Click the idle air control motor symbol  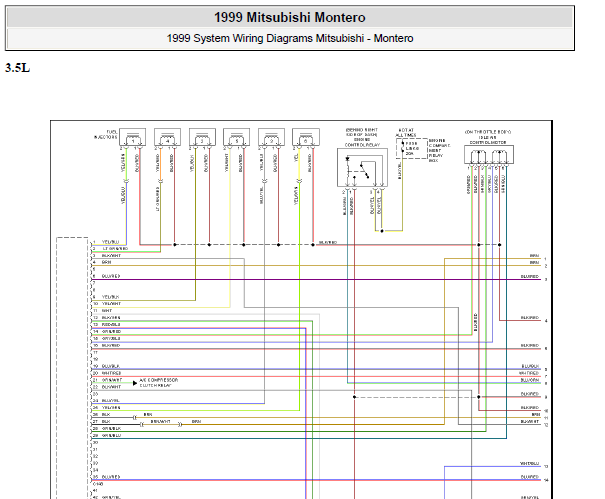pyautogui.click(x=489, y=155)
